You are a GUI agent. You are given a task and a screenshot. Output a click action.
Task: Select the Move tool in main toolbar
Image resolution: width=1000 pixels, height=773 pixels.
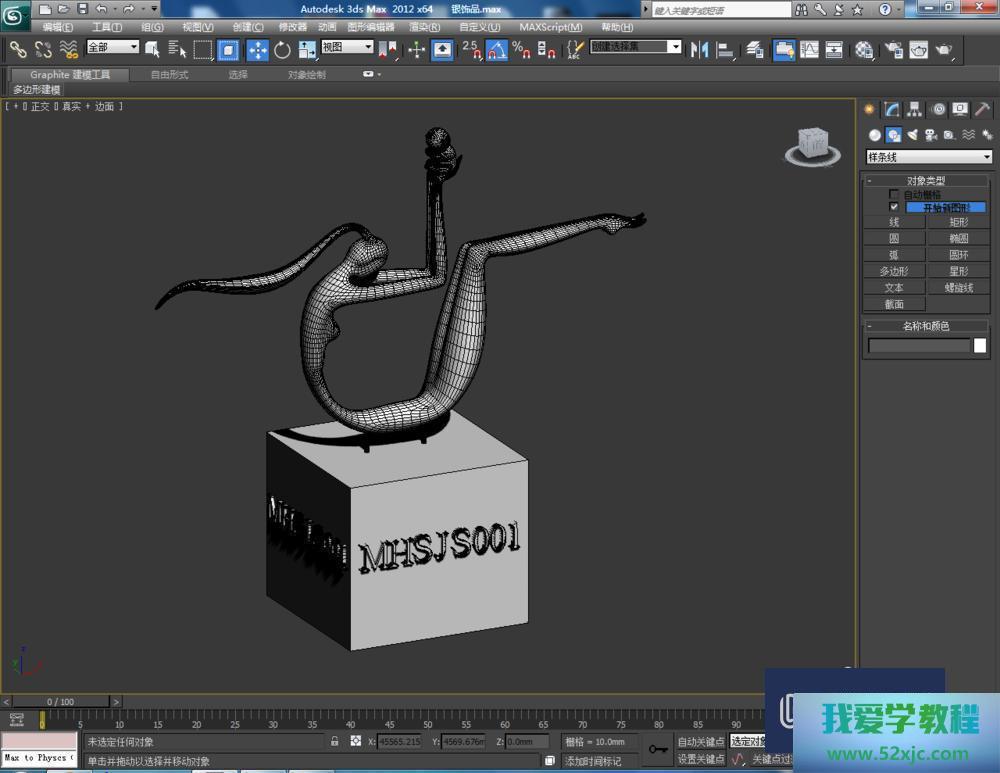point(257,50)
